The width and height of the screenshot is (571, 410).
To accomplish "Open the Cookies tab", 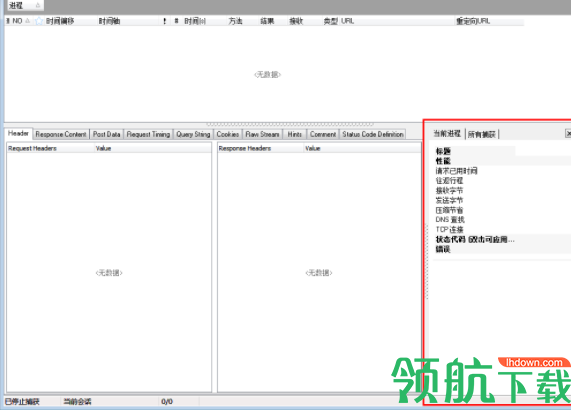I will (228, 134).
